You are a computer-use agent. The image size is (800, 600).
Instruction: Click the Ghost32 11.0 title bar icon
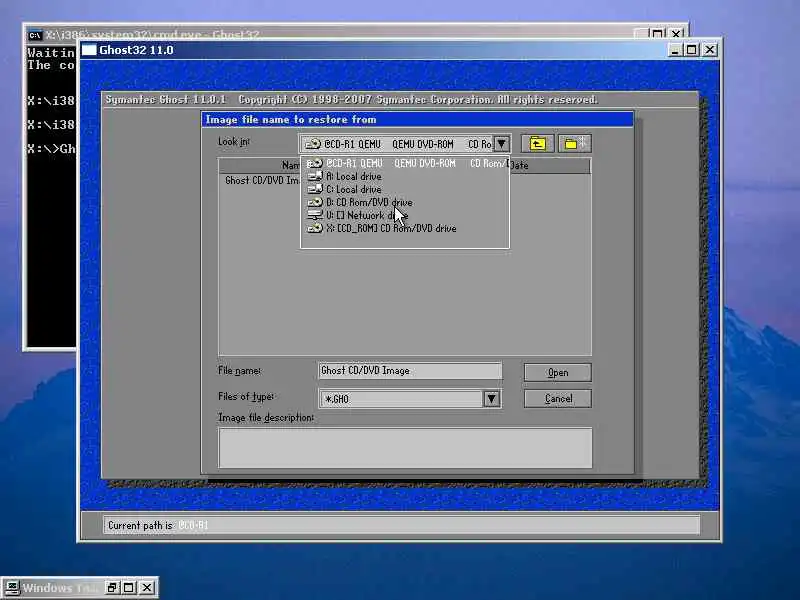[89, 50]
